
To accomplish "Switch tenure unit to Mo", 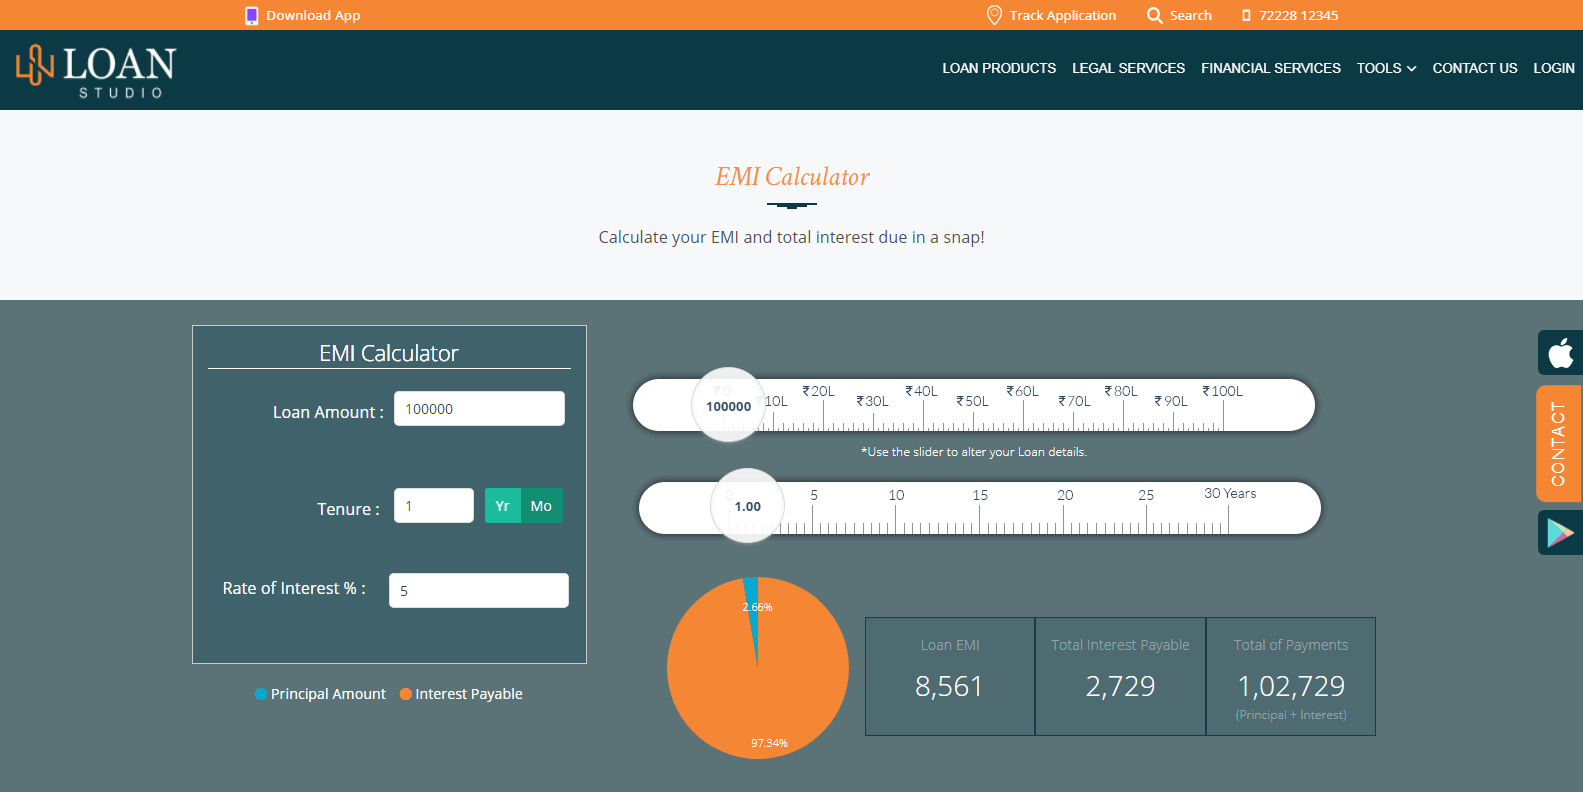I will pos(541,506).
